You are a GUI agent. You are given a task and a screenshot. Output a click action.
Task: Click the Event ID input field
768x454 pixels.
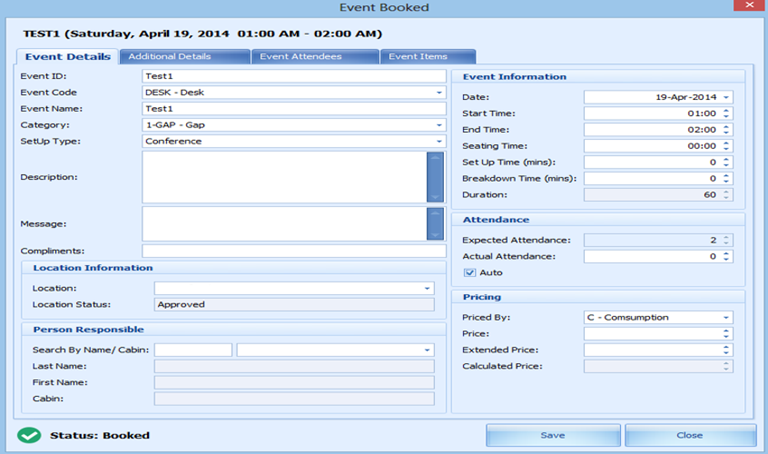point(294,76)
